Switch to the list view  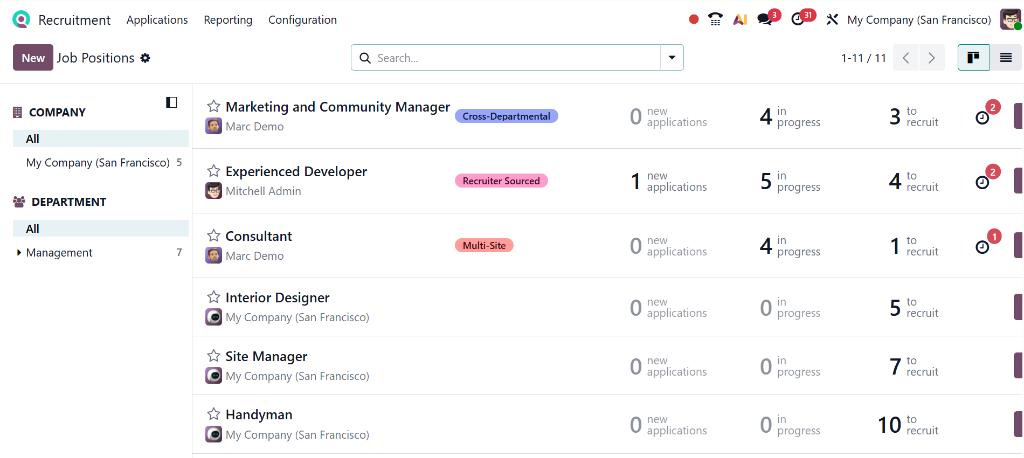1006,58
